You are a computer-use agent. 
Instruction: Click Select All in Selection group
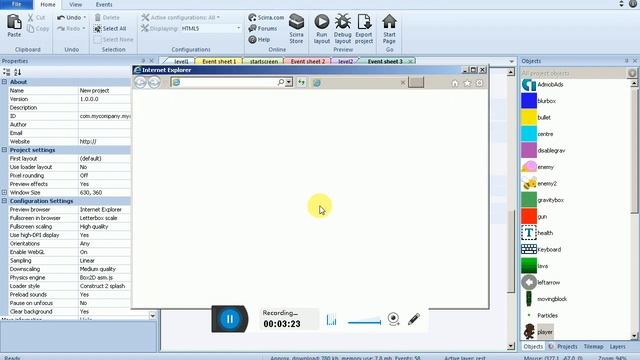tap(110, 29)
